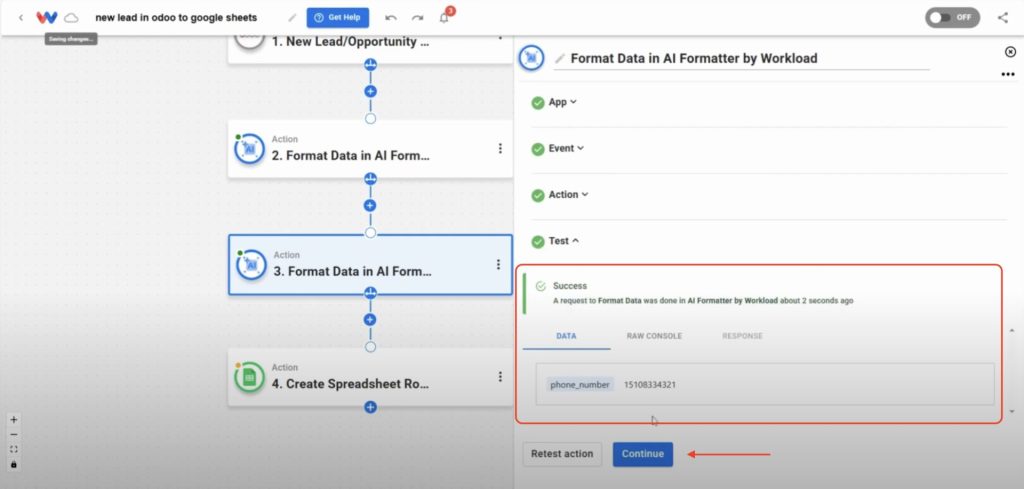Fit the workflow to view

pos(14,449)
